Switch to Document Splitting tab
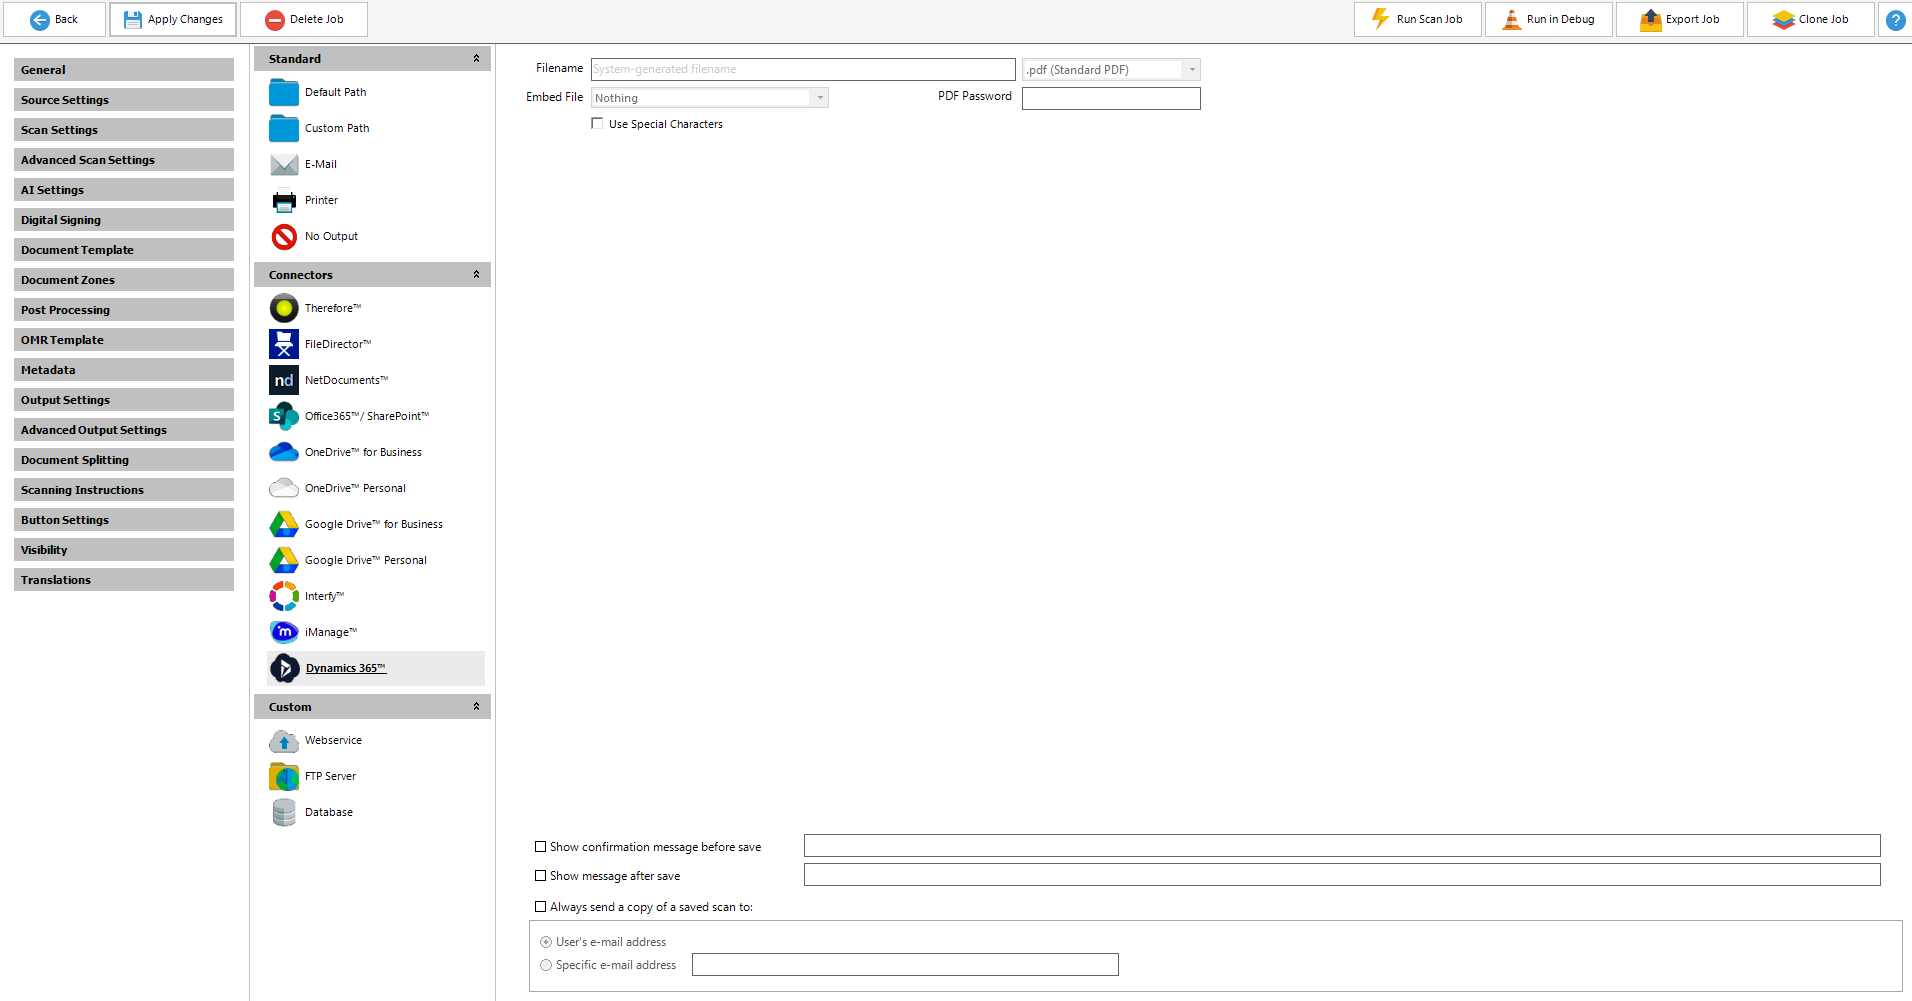 pos(123,460)
